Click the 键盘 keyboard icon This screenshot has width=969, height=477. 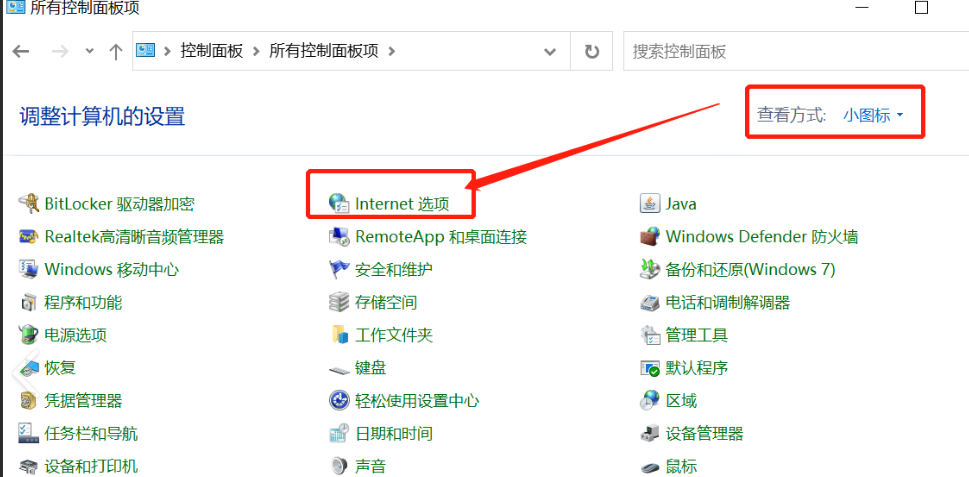[x=339, y=369]
